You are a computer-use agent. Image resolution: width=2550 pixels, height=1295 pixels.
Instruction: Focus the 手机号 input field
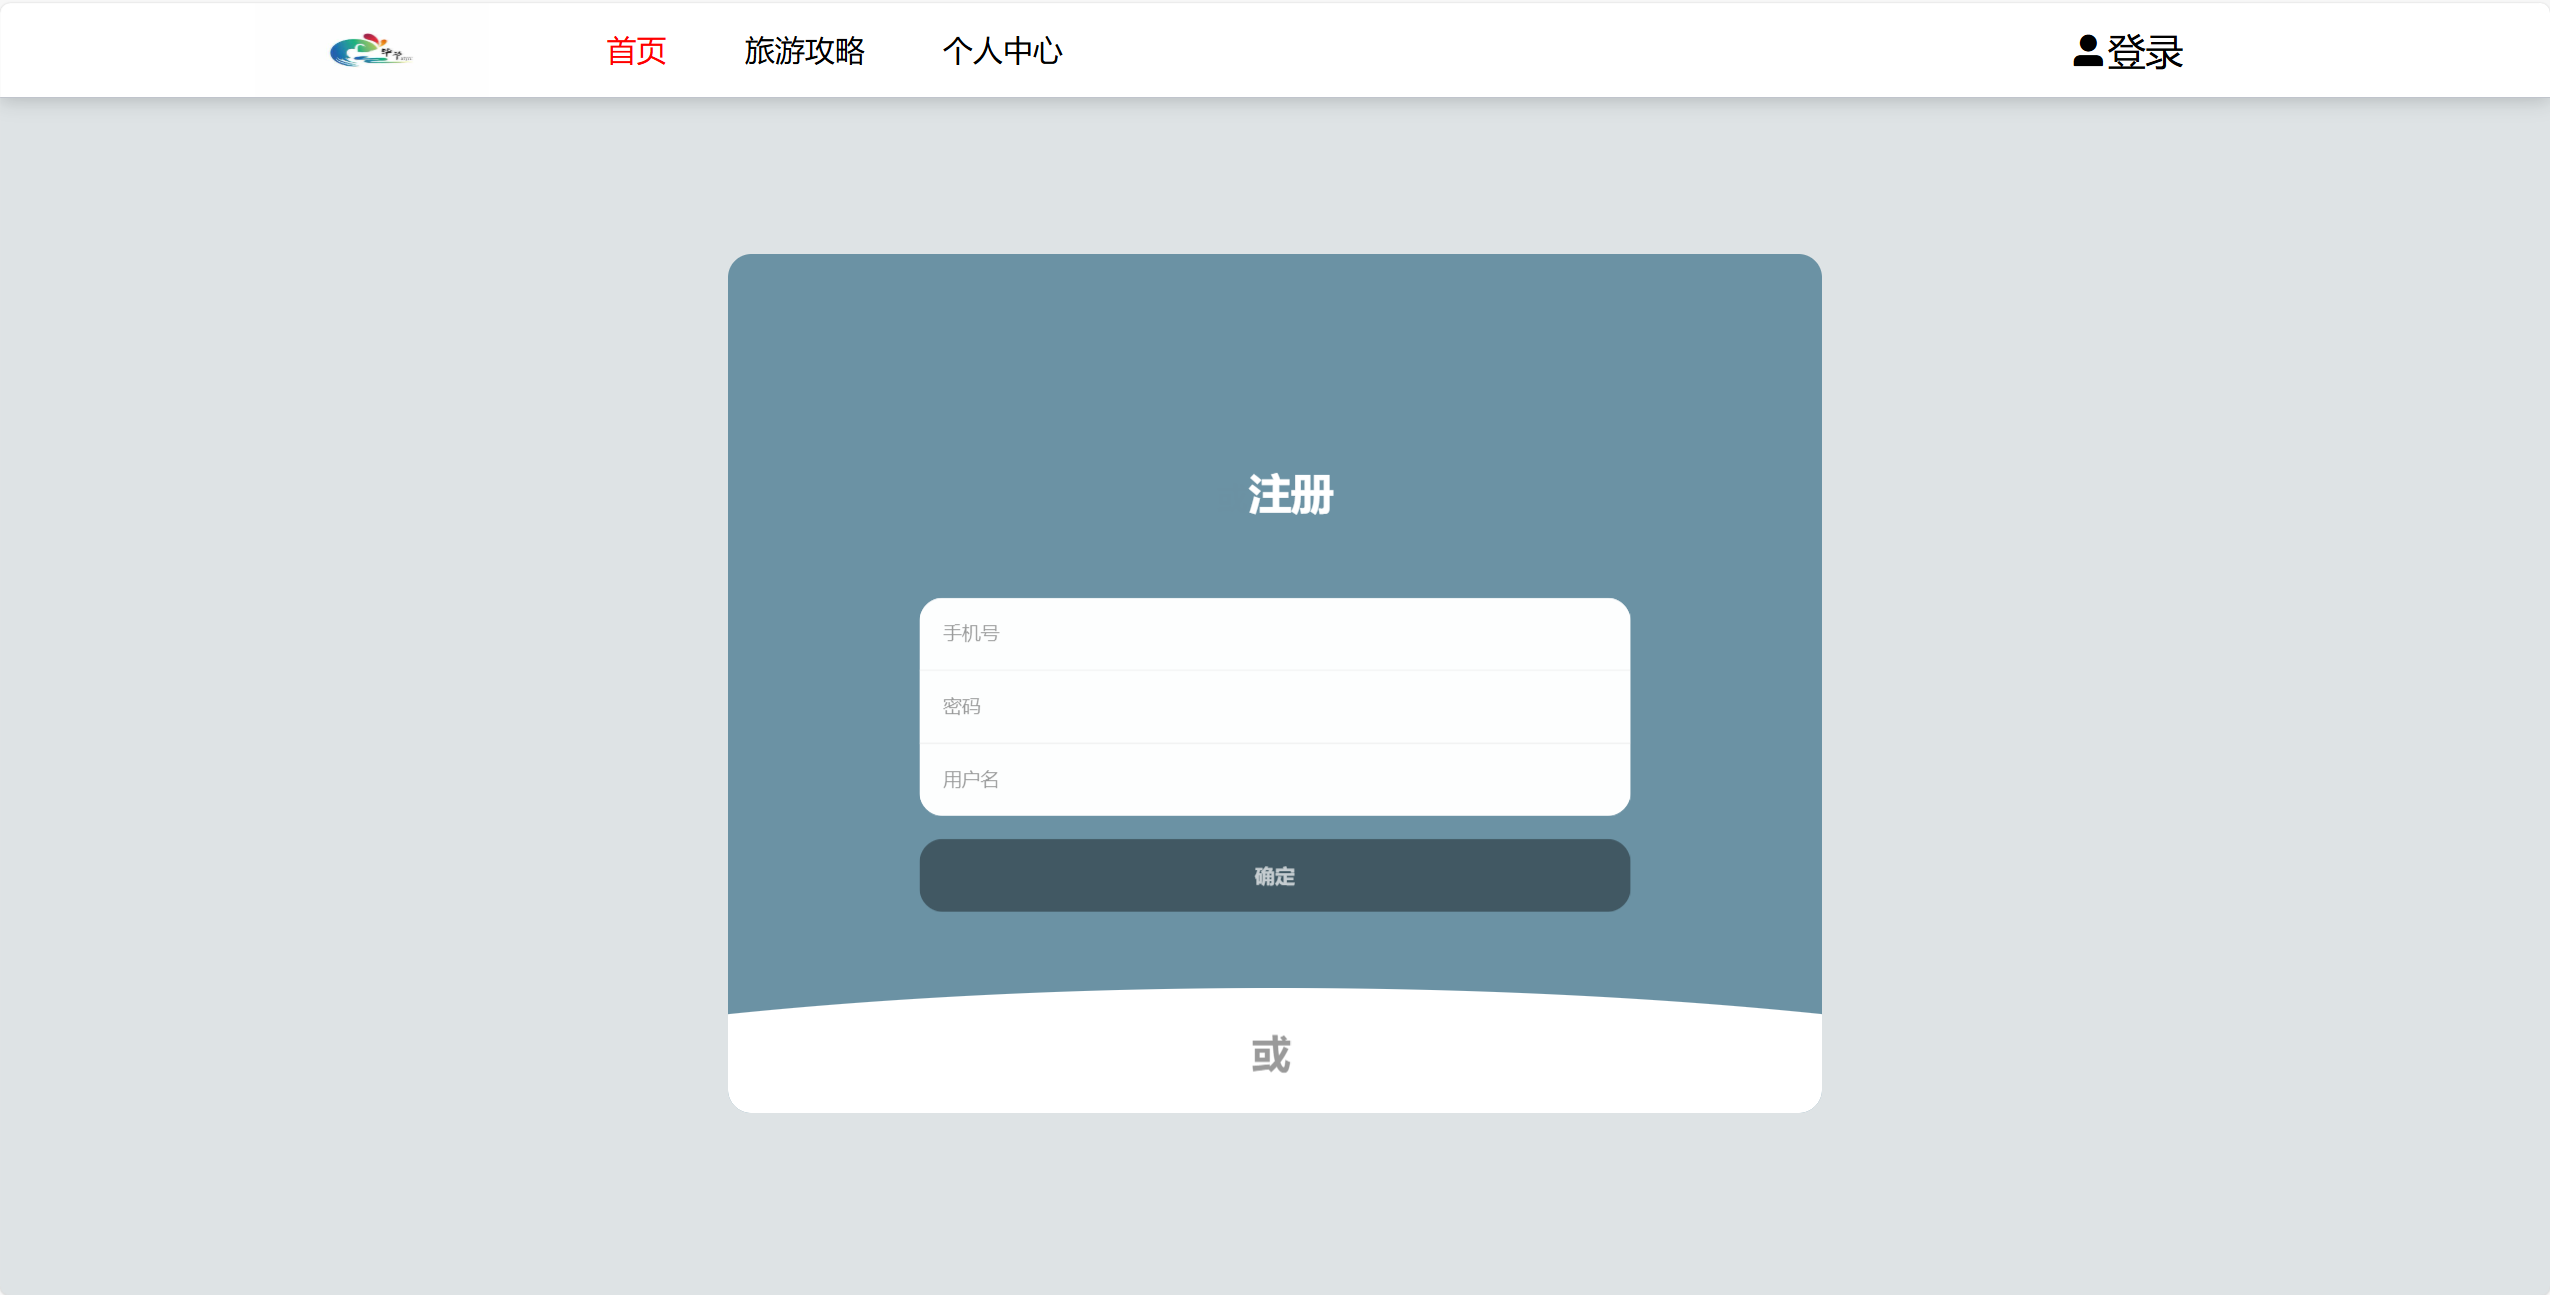click(1274, 634)
